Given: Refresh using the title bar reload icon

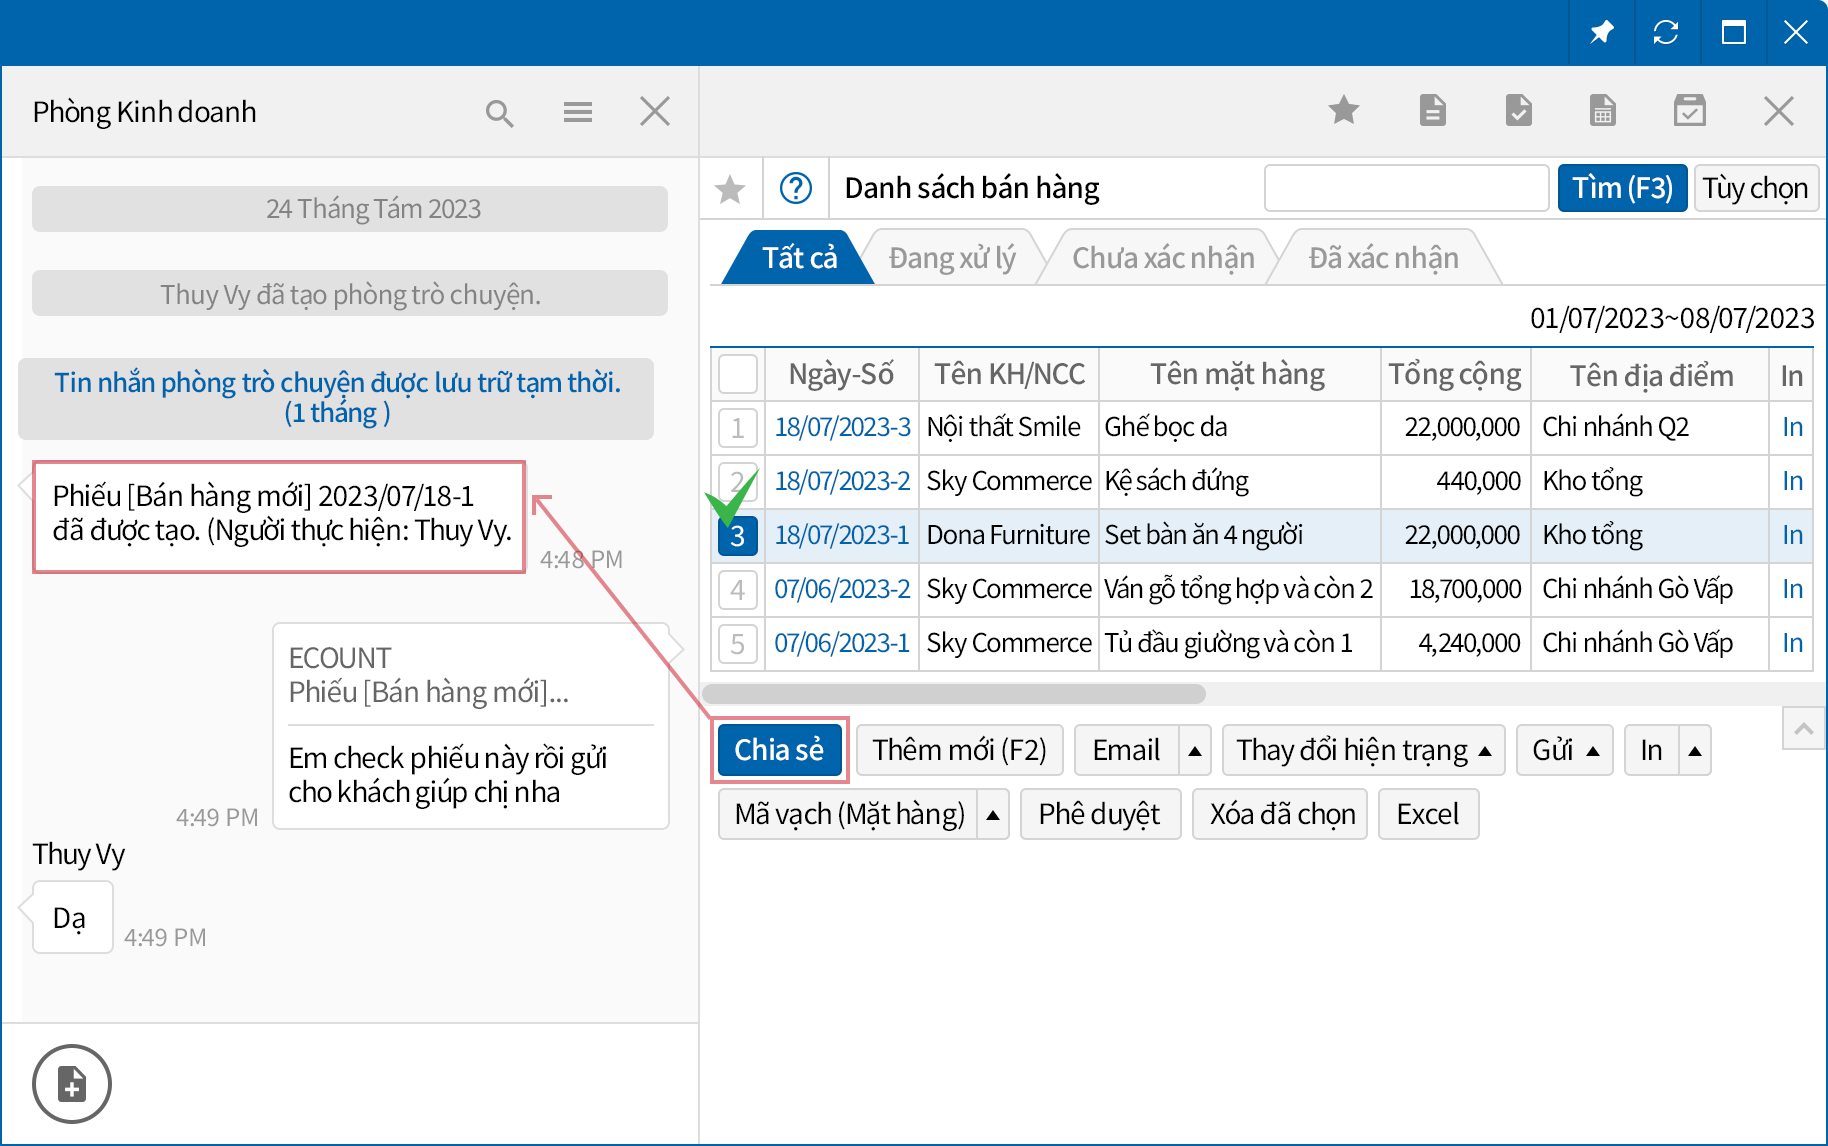Looking at the screenshot, I should pos(1666,33).
